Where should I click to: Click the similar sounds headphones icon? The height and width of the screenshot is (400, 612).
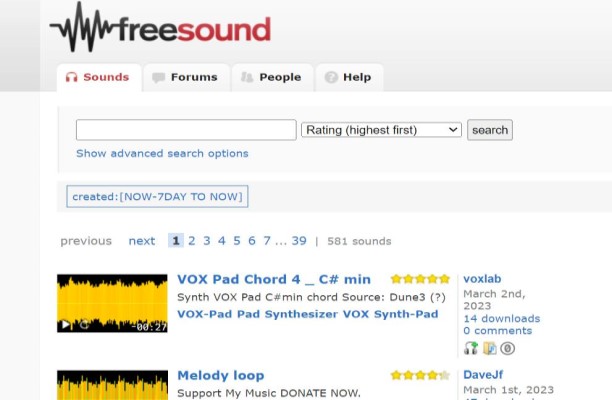pos(471,348)
